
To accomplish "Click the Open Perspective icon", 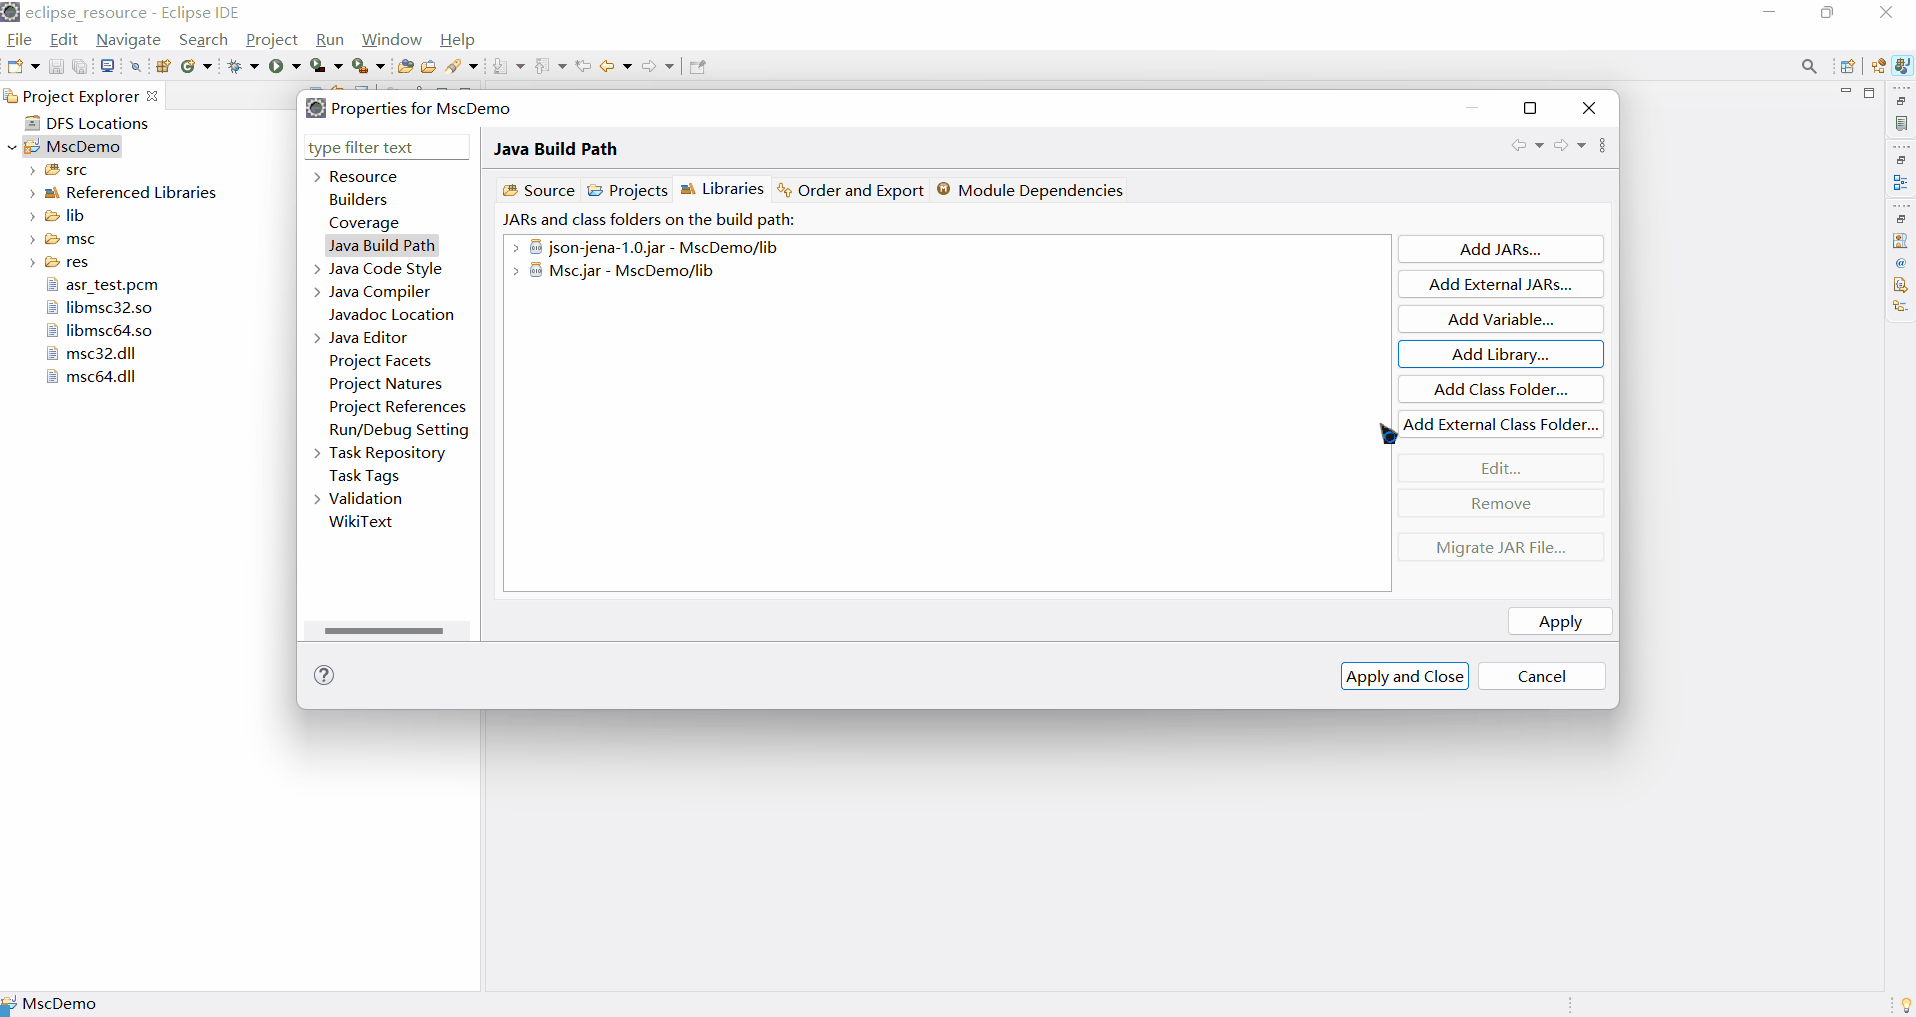I will coord(1848,66).
